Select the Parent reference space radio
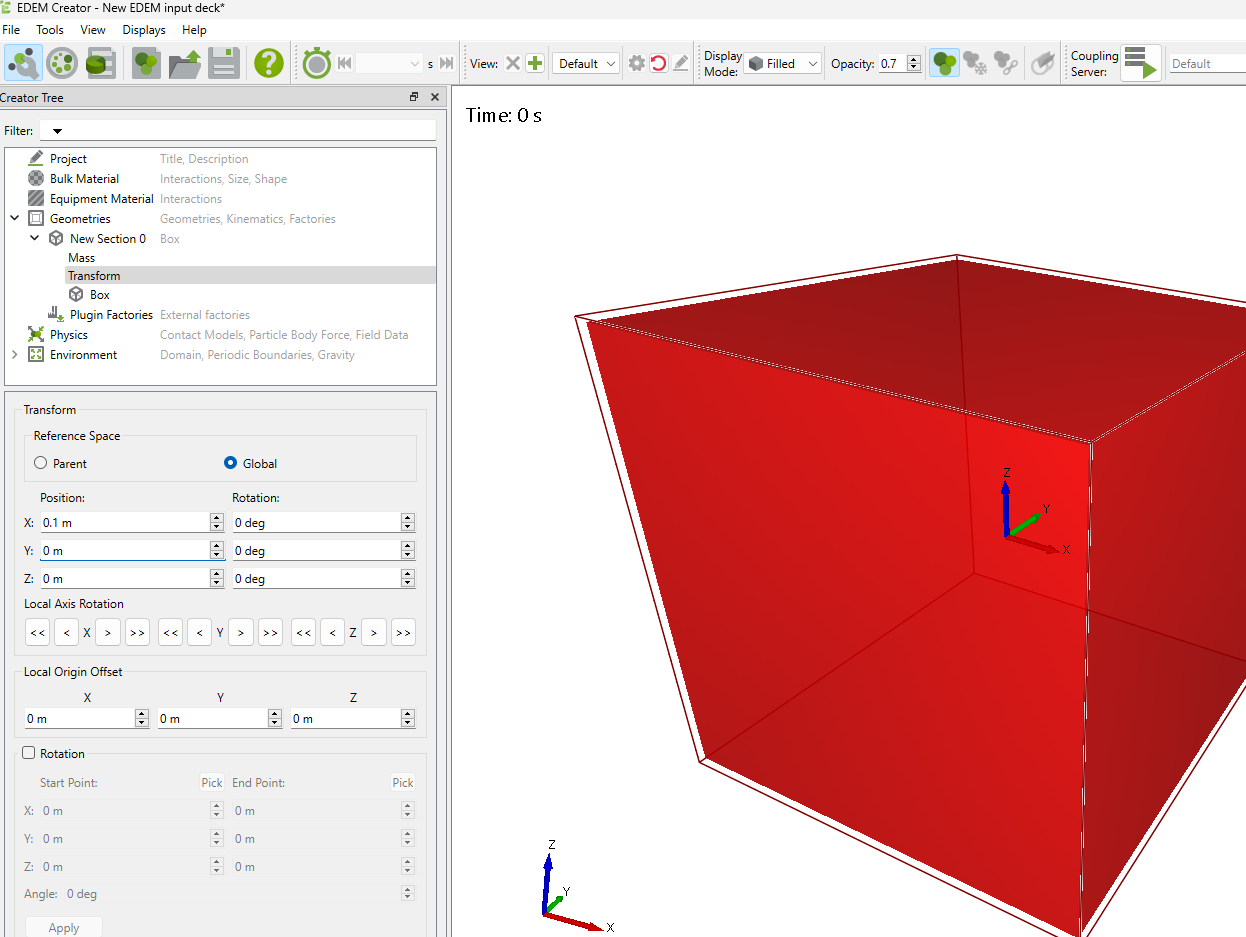Image resolution: width=1246 pixels, height=937 pixels. [41, 463]
